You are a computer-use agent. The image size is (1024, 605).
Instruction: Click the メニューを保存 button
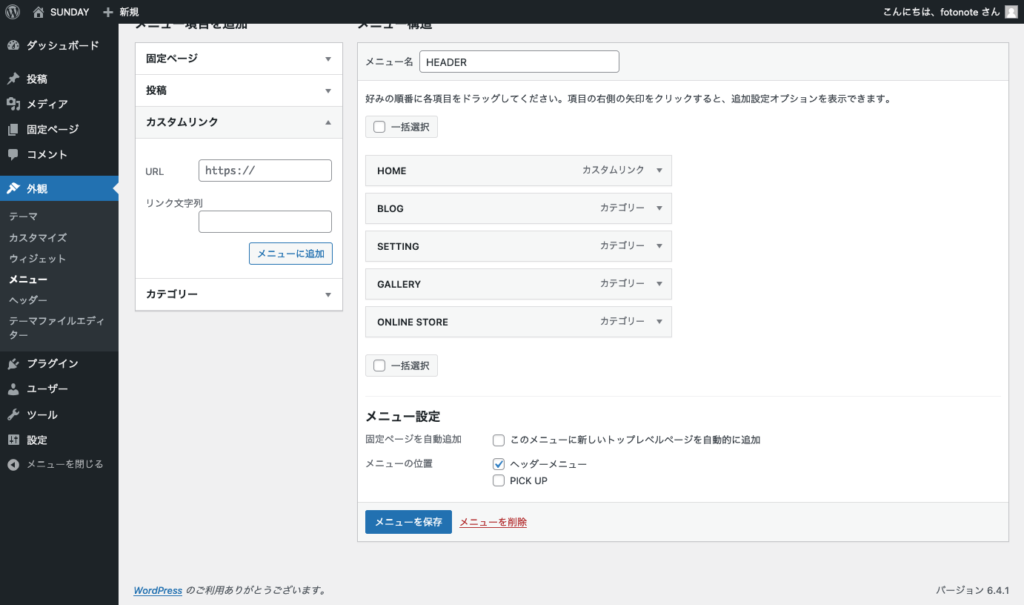(408, 522)
